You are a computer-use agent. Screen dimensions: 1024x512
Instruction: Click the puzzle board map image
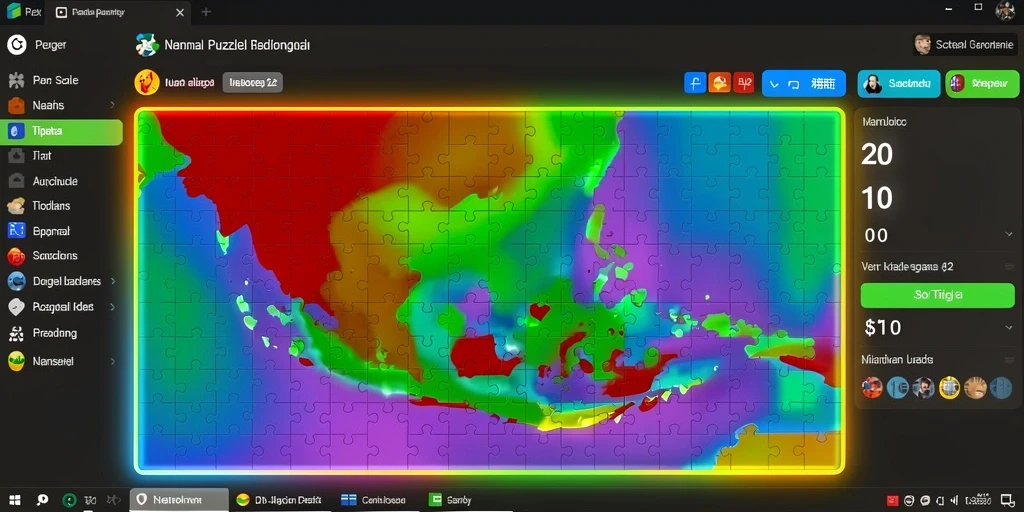click(489, 290)
